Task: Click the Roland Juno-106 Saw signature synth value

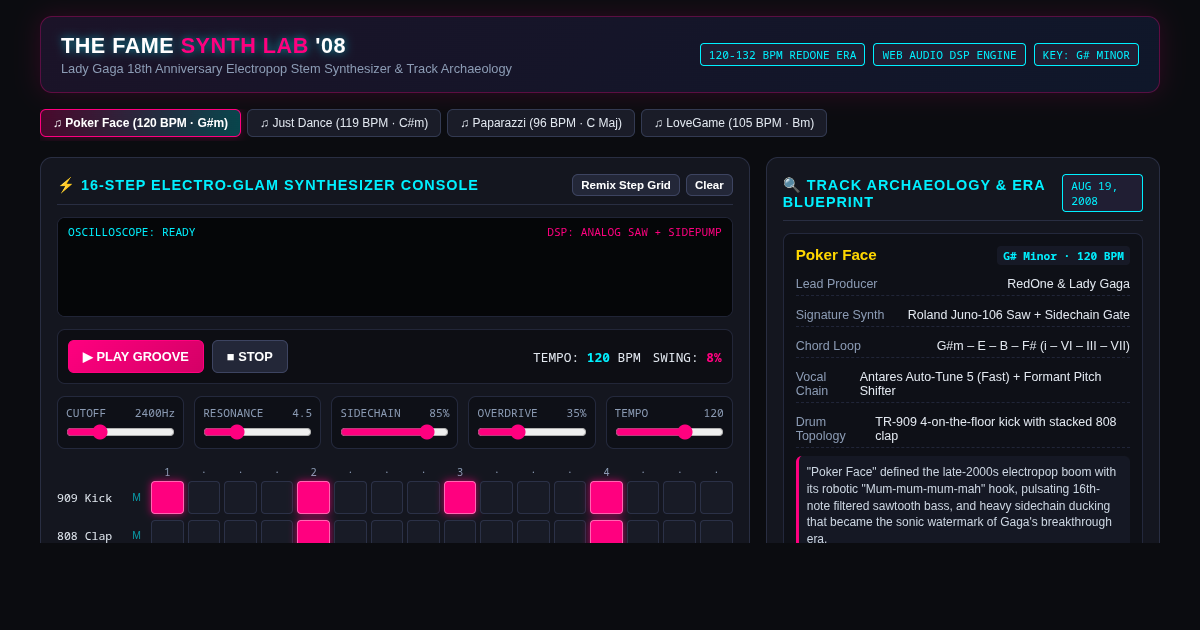Action: 1019,315
